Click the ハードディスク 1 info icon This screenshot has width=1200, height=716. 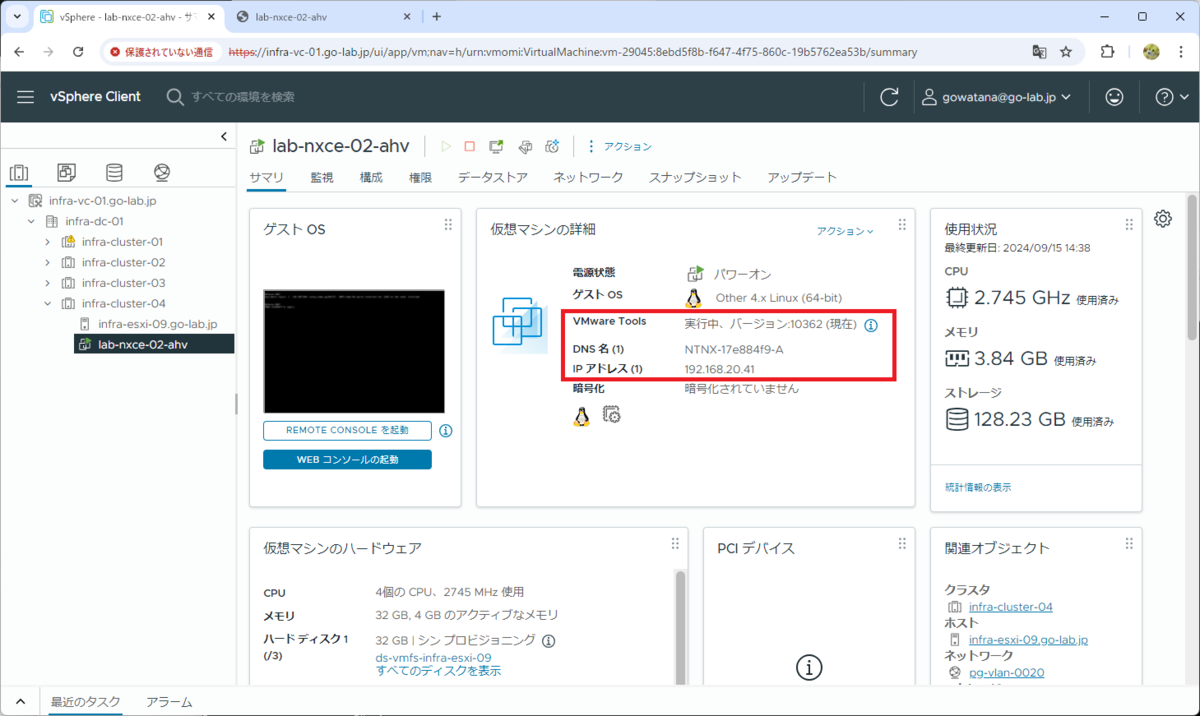tap(548, 641)
